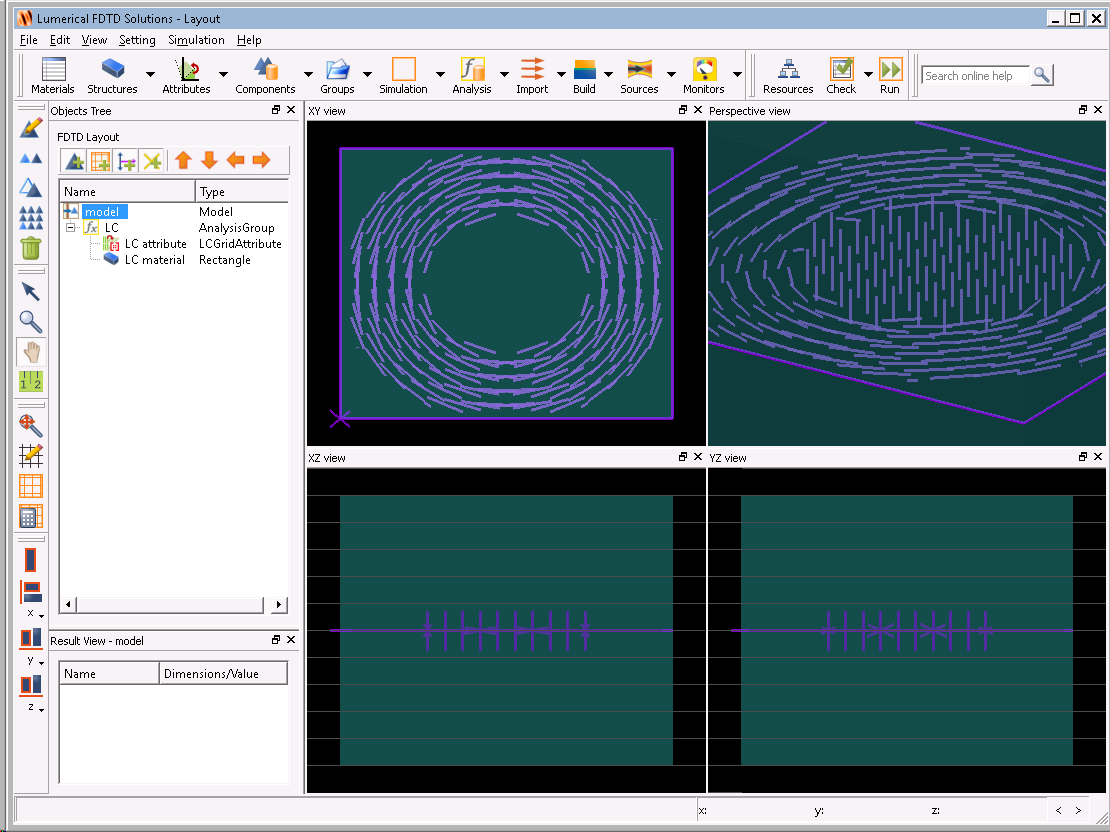Click the Dimensions/Value column header
Screen dimensions: 1110x832
(223, 673)
